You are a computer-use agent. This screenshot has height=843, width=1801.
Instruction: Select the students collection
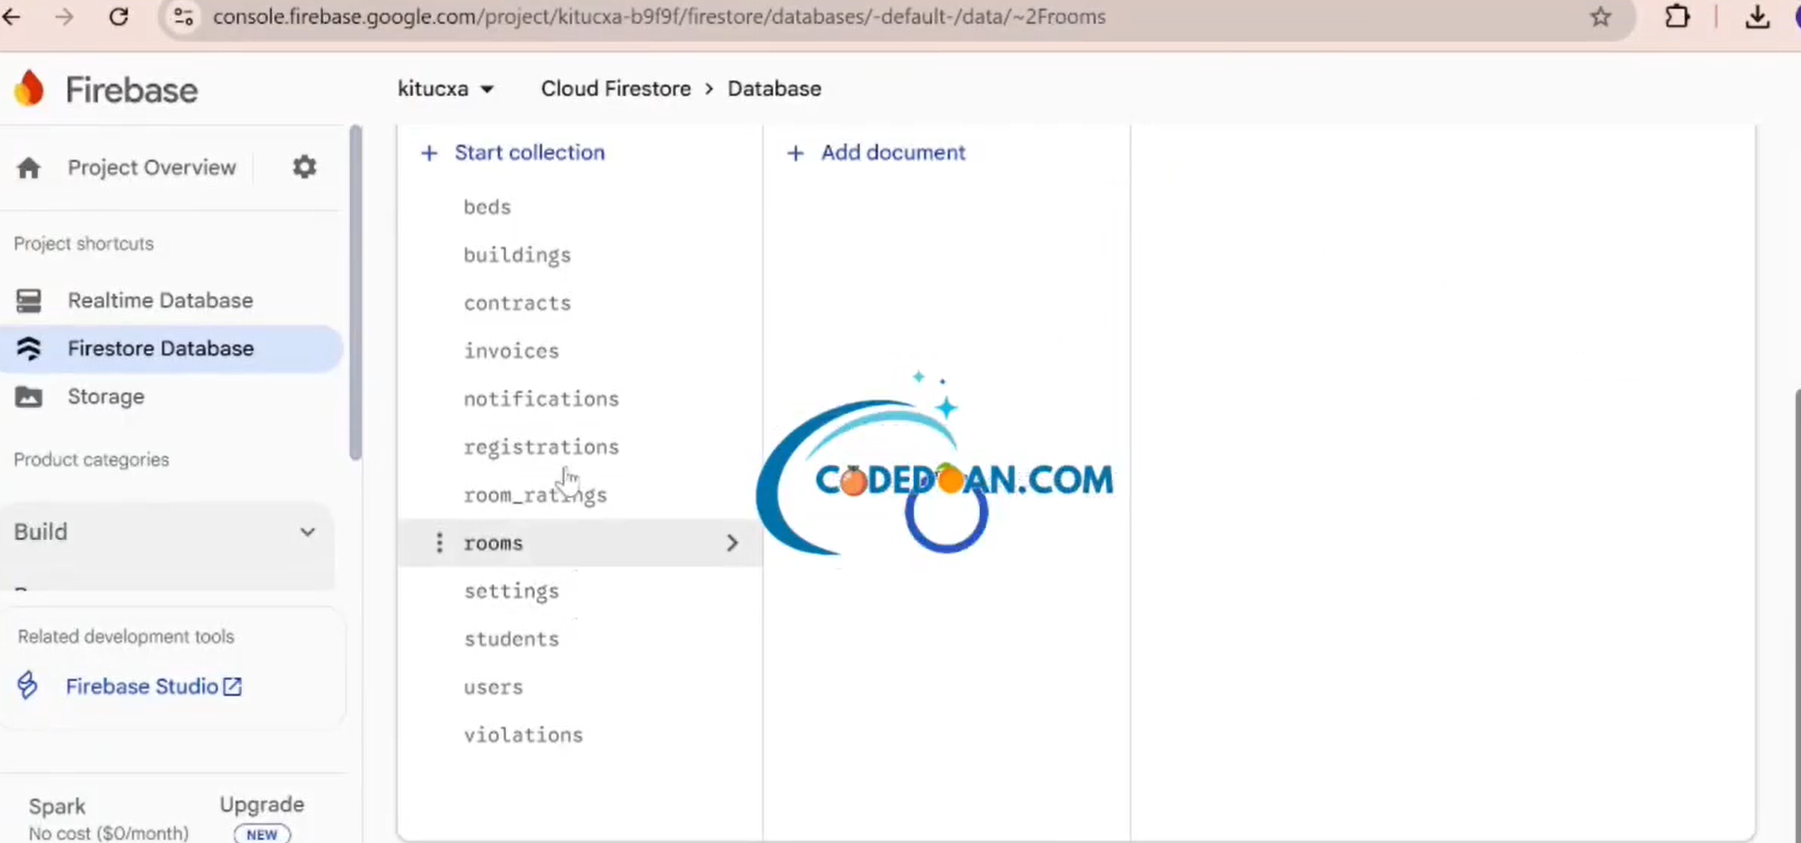511,639
